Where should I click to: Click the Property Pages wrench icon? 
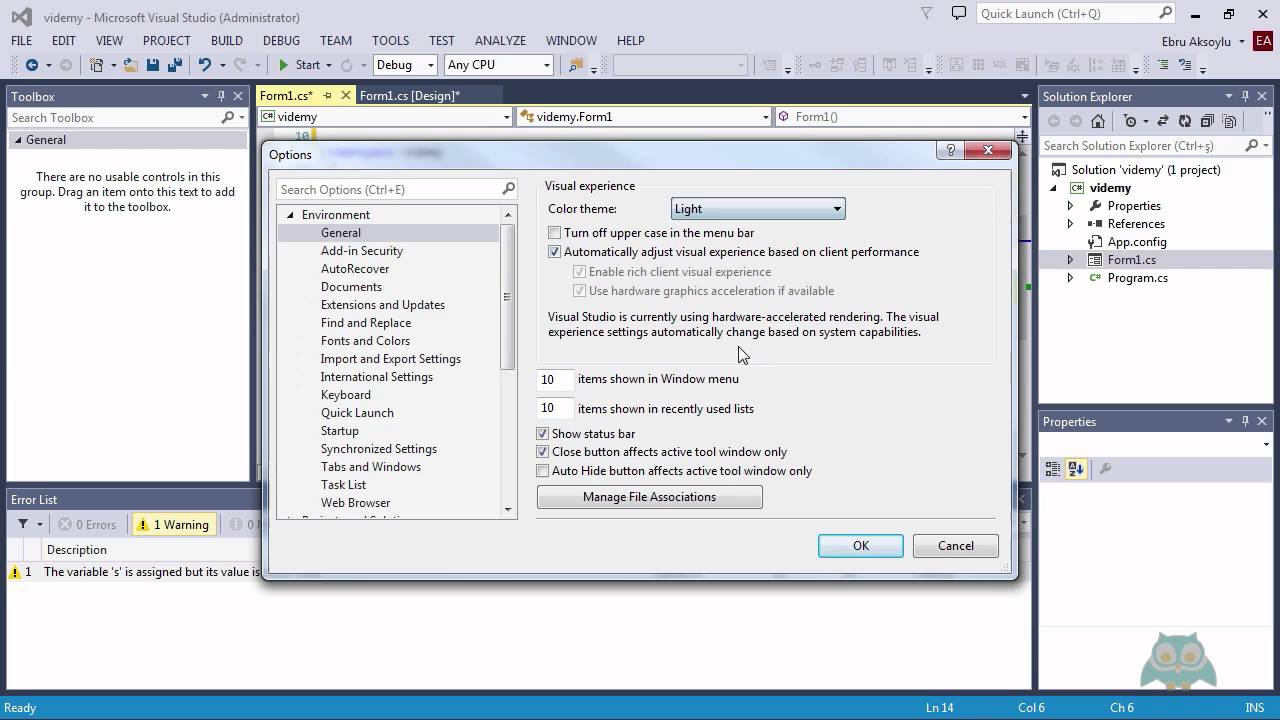(x=1105, y=468)
